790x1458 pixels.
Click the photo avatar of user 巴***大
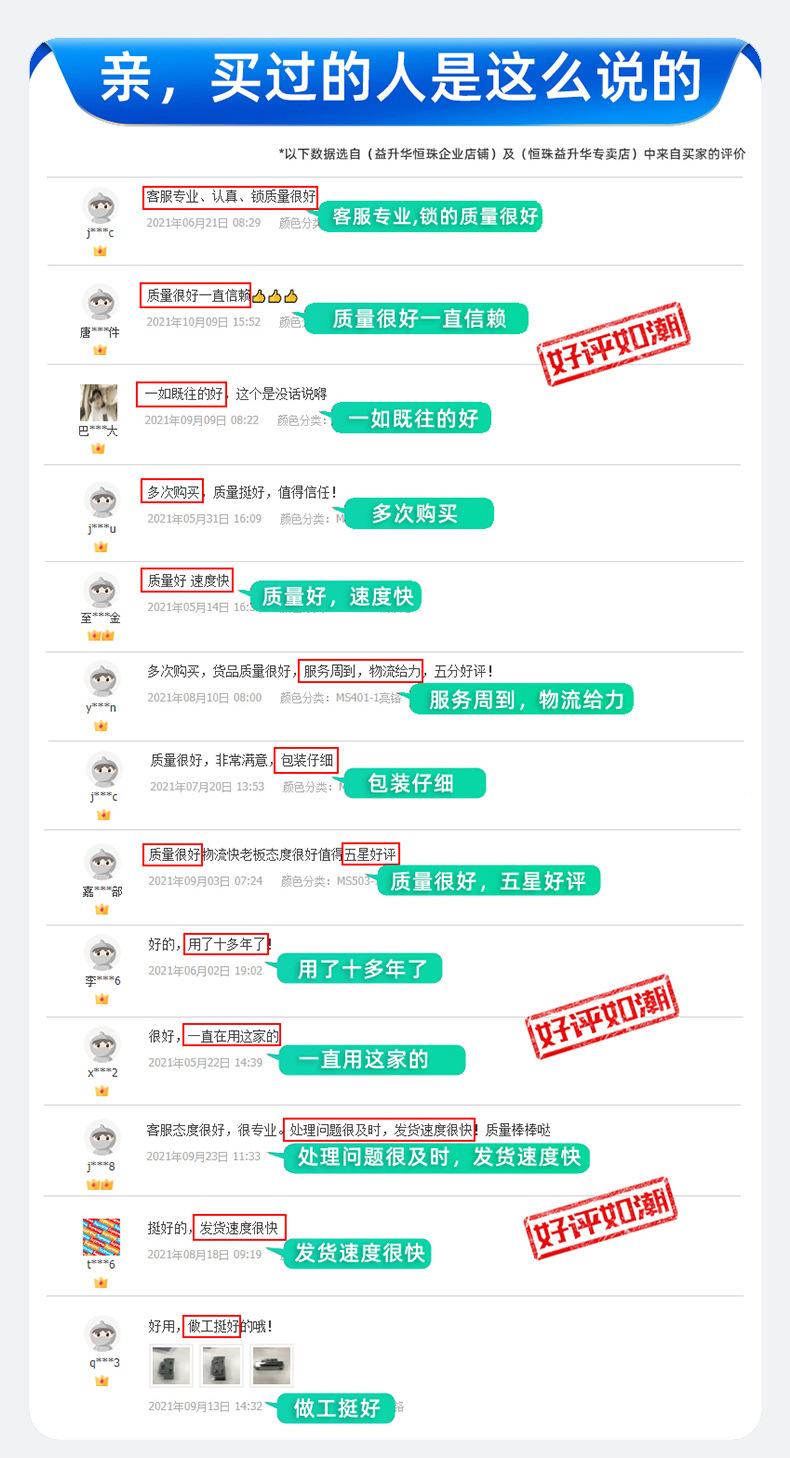[99, 403]
